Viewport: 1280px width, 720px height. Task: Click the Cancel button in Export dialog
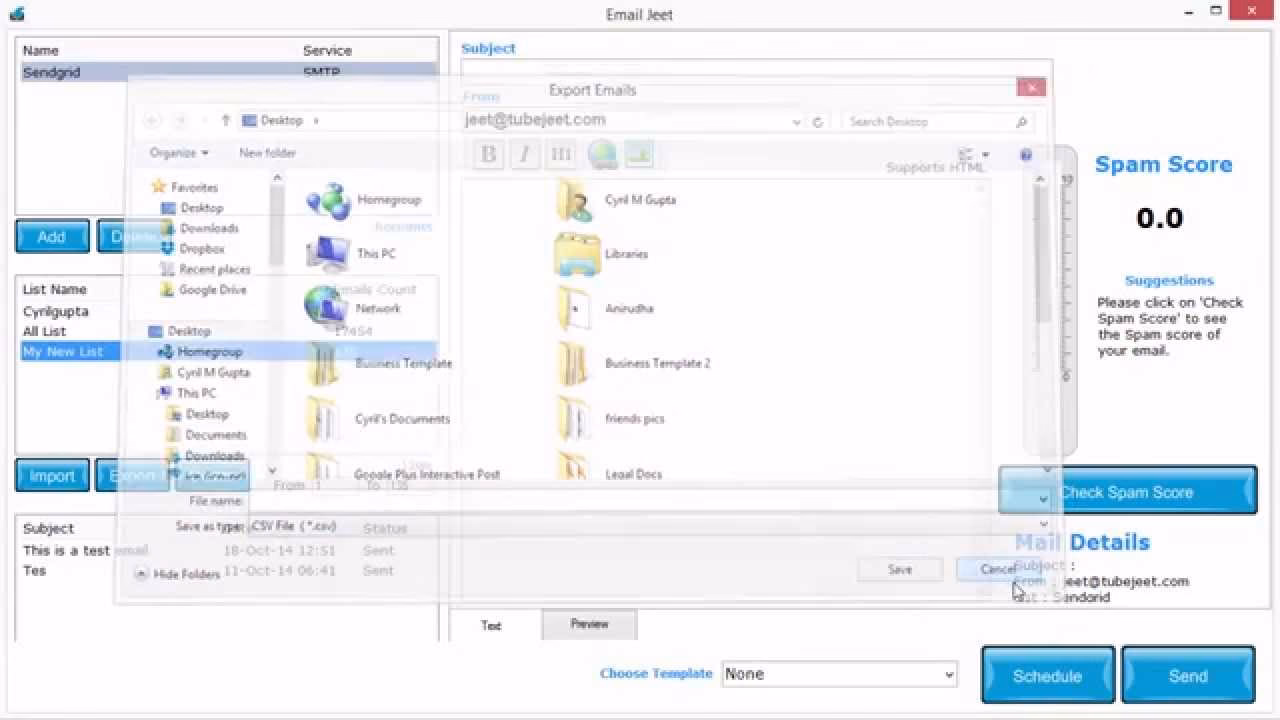[x=998, y=569]
